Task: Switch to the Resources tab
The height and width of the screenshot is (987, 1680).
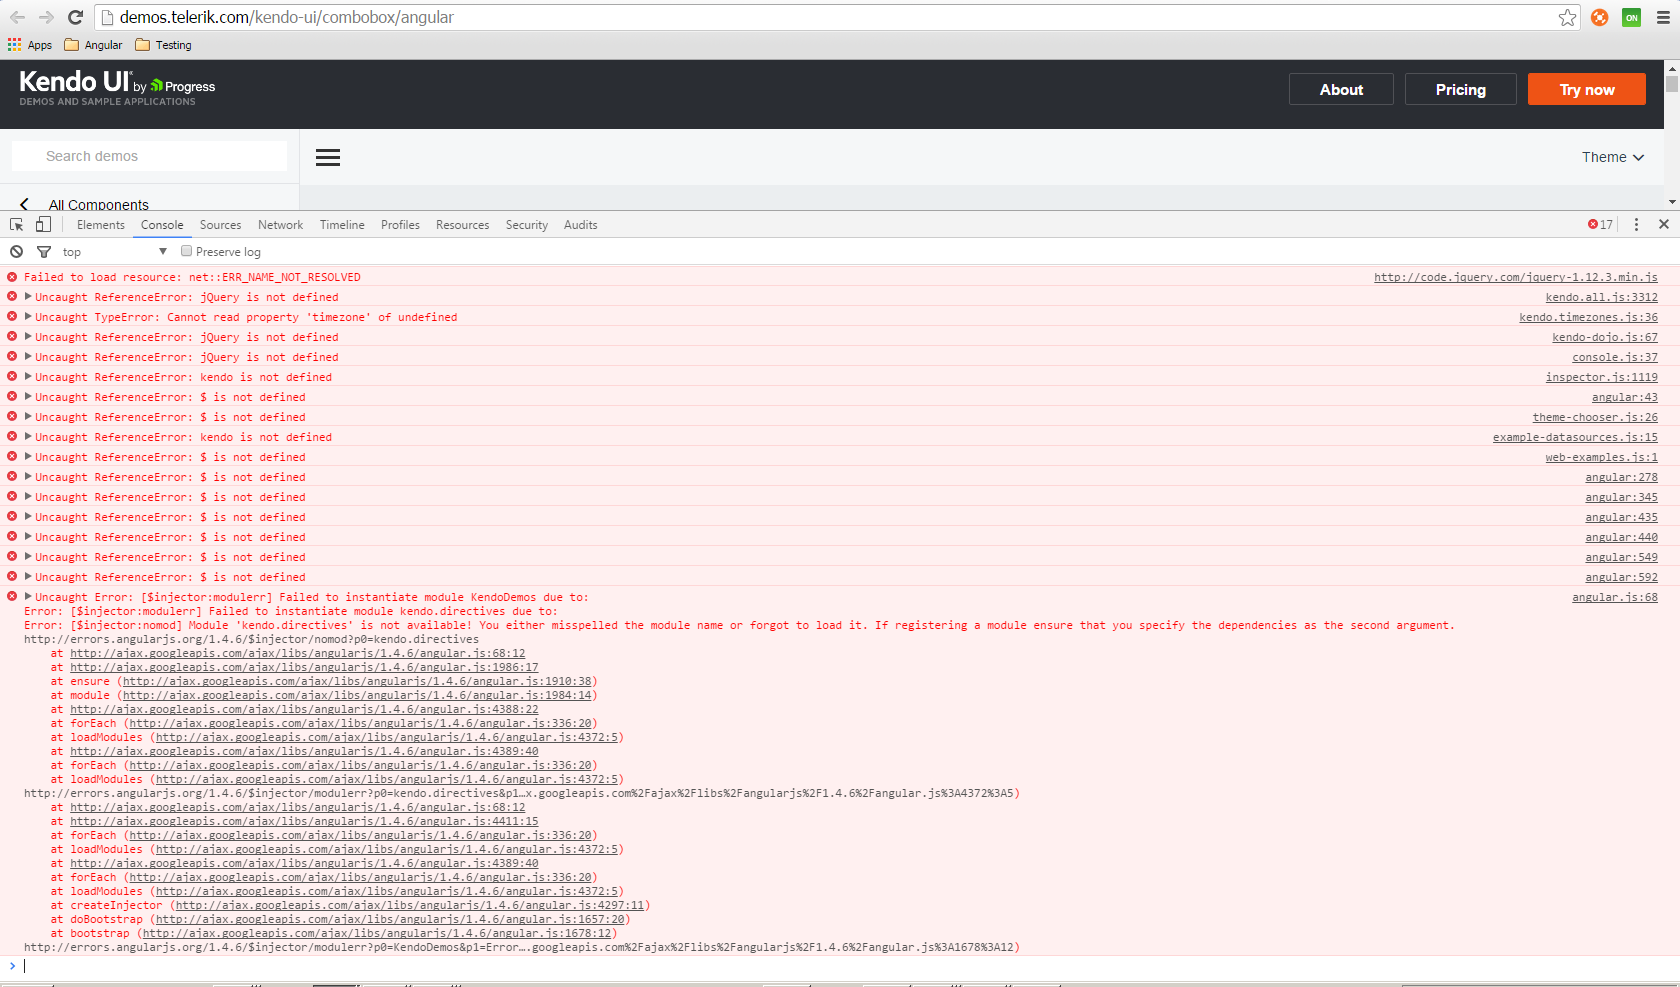Action: click(462, 225)
